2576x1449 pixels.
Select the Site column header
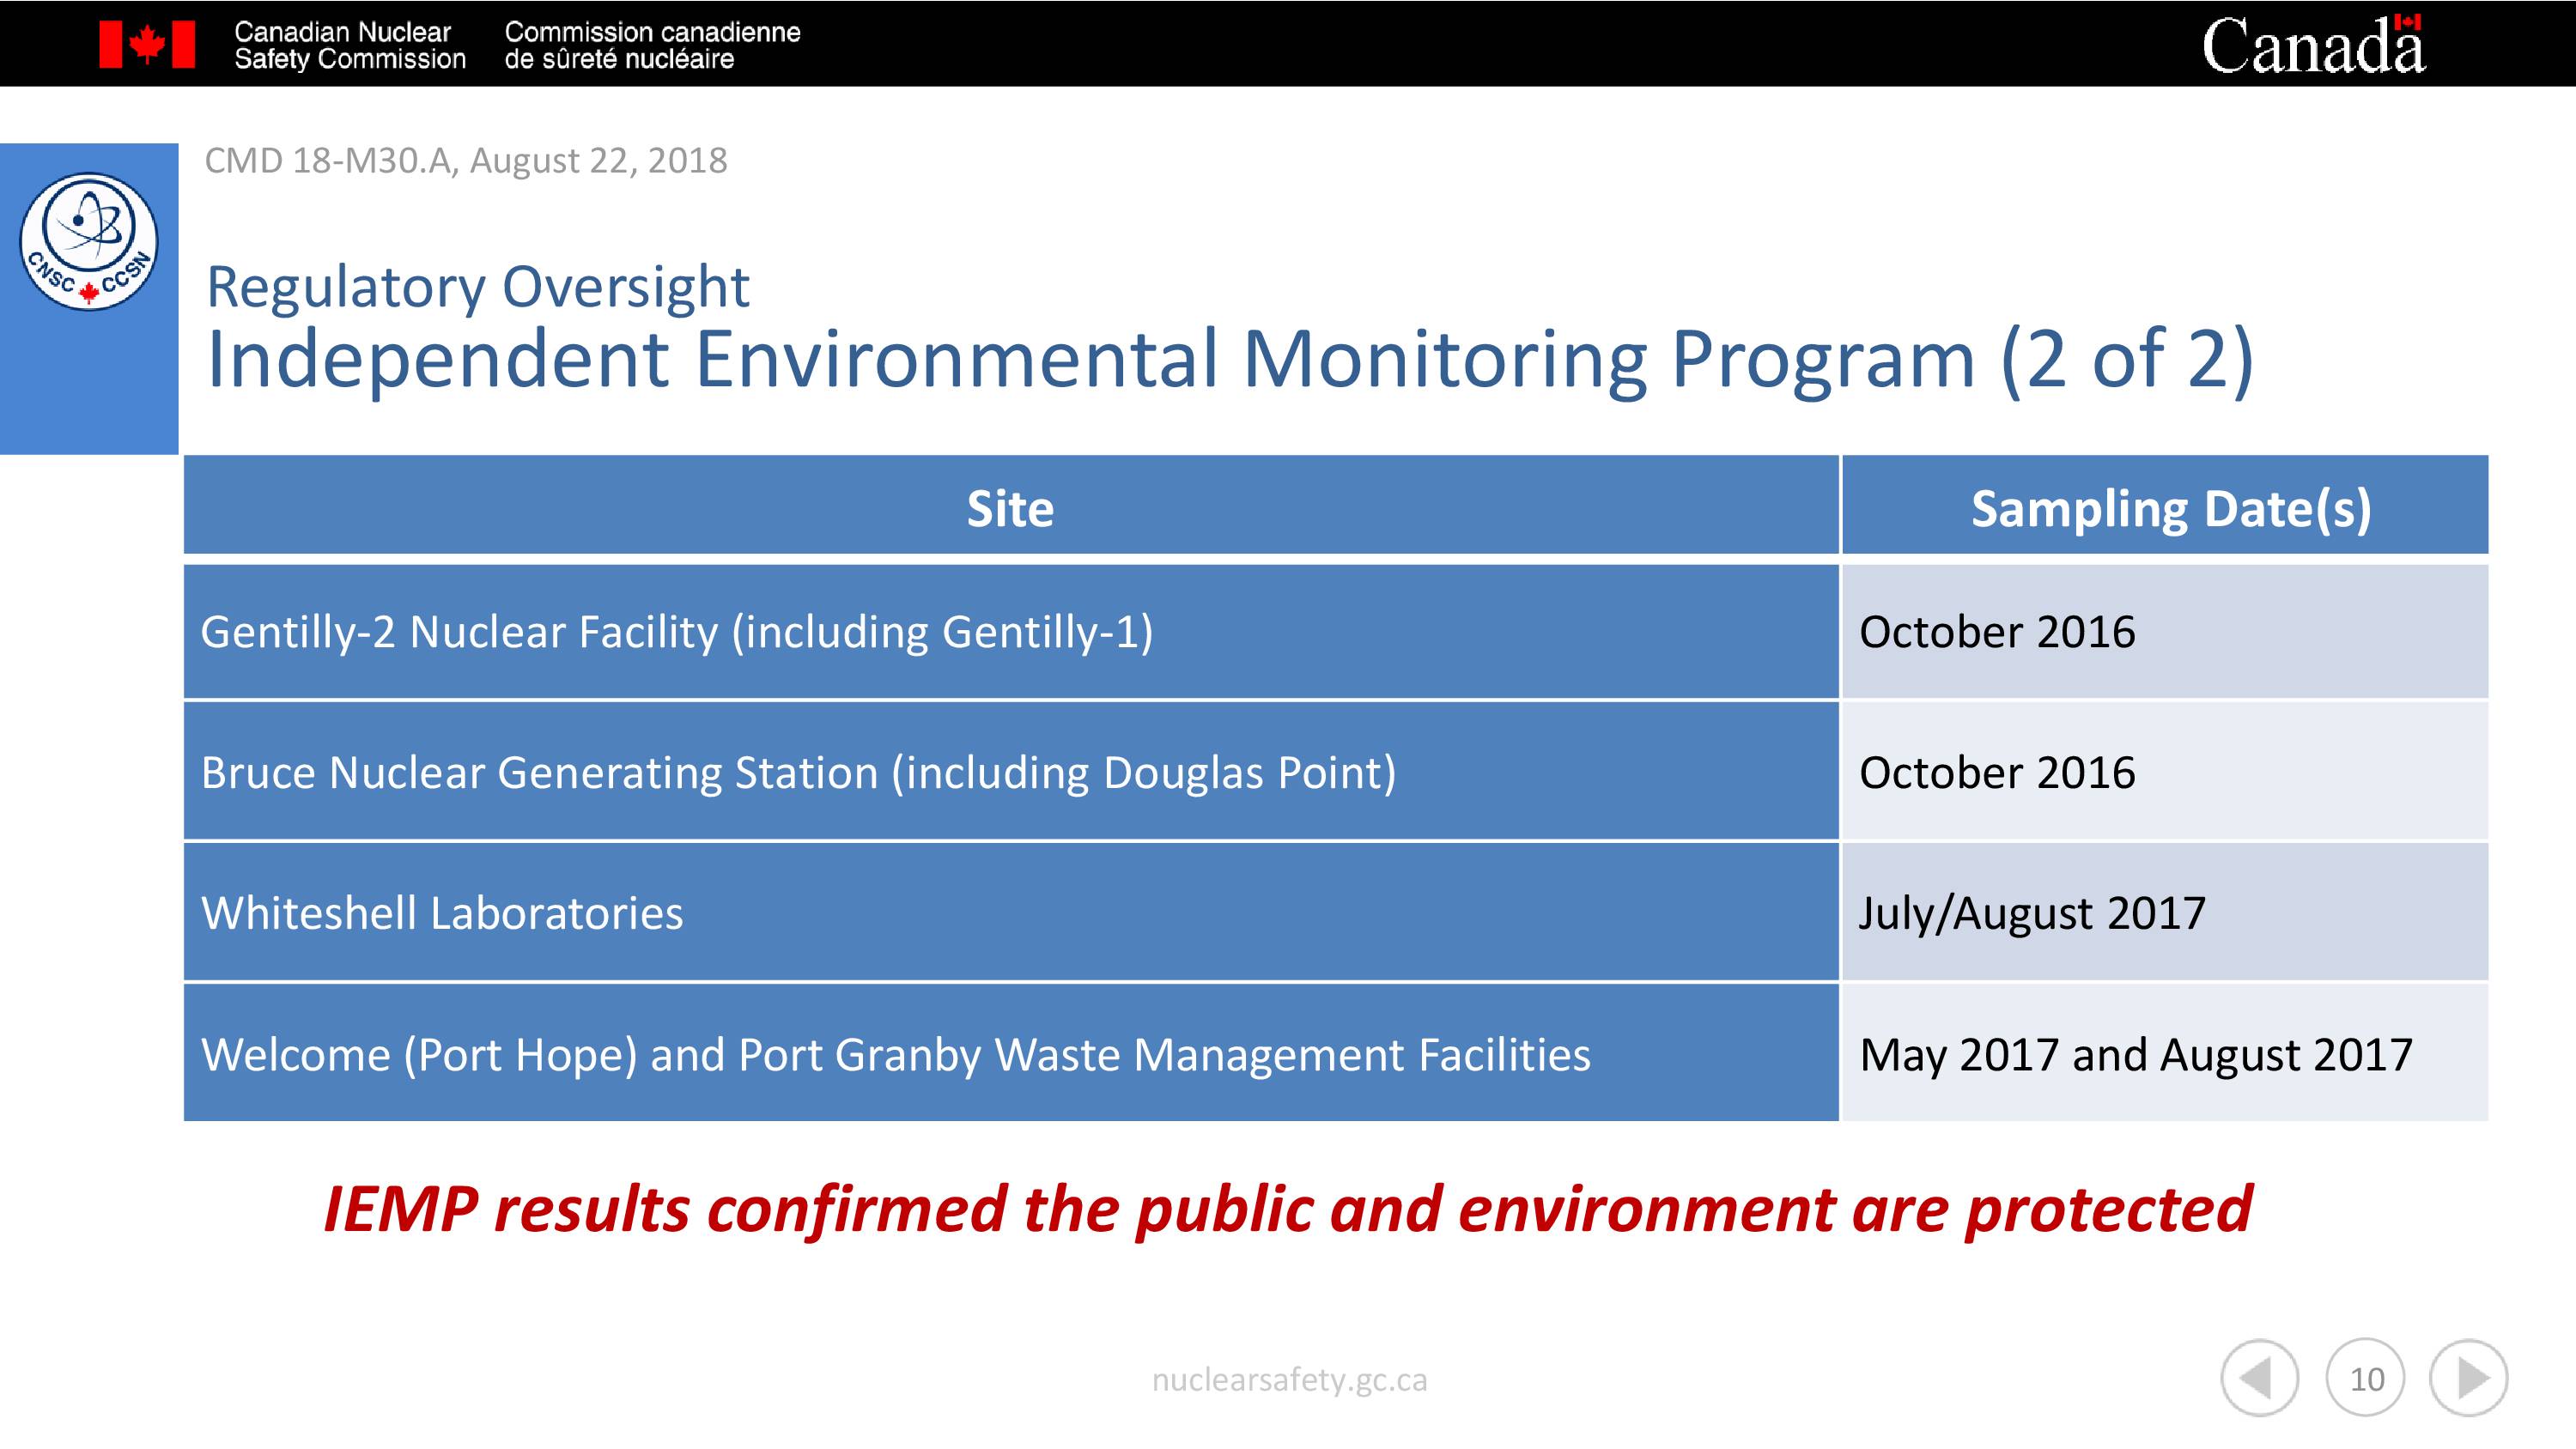[1011, 505]
